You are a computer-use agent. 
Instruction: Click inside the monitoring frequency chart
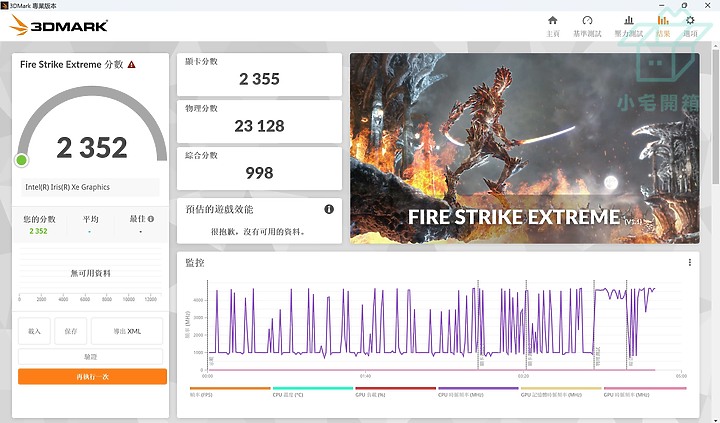tap(444, 325)
